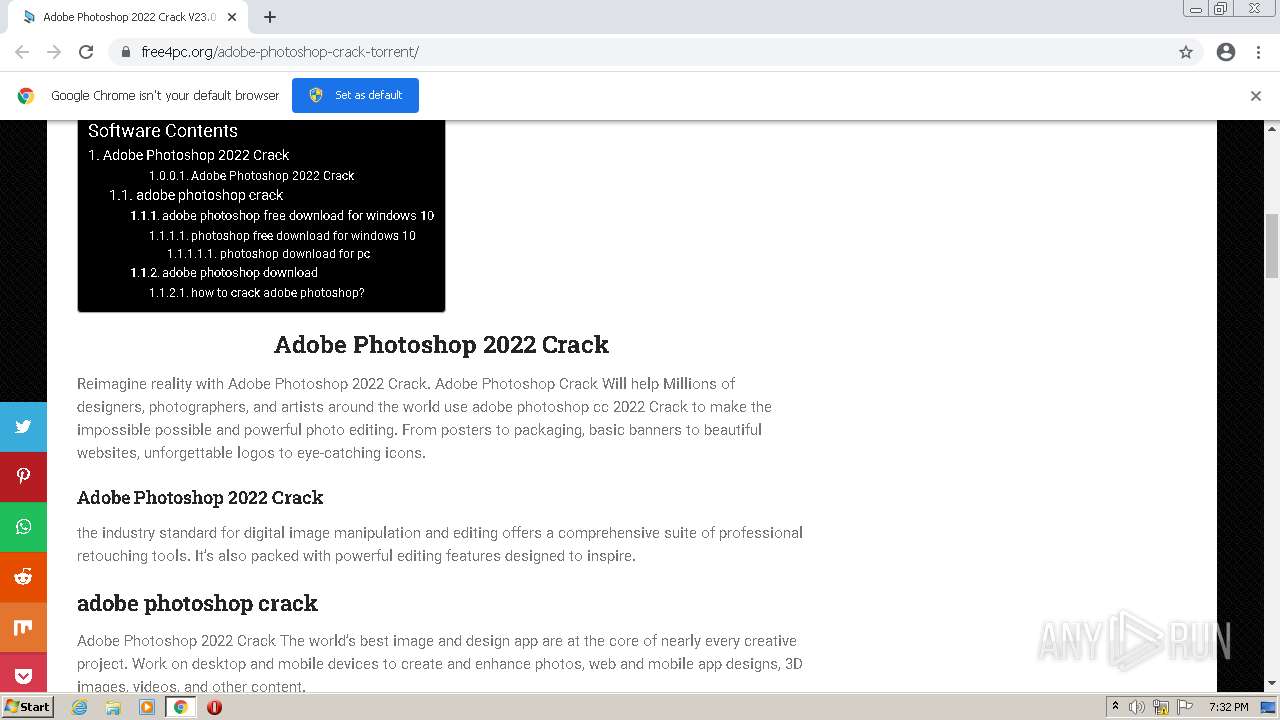Click the scrollbar up arrow
Viewport: 1280px width, 720px height.
click(1272, 129)
